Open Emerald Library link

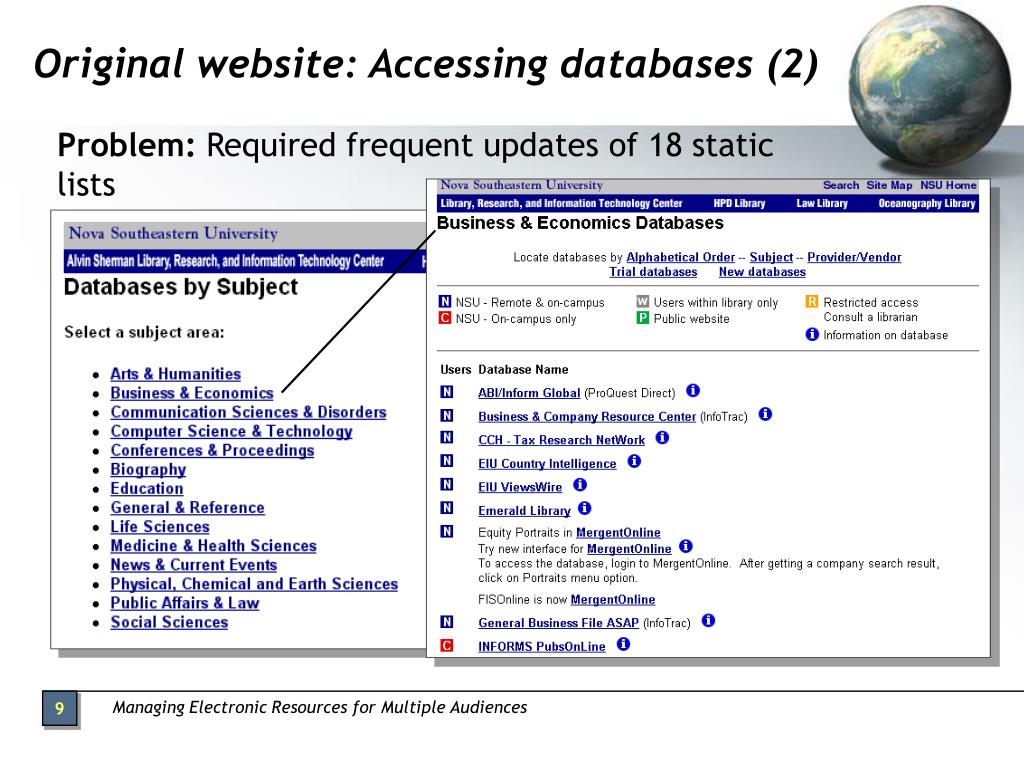click(x=524, y=511)
